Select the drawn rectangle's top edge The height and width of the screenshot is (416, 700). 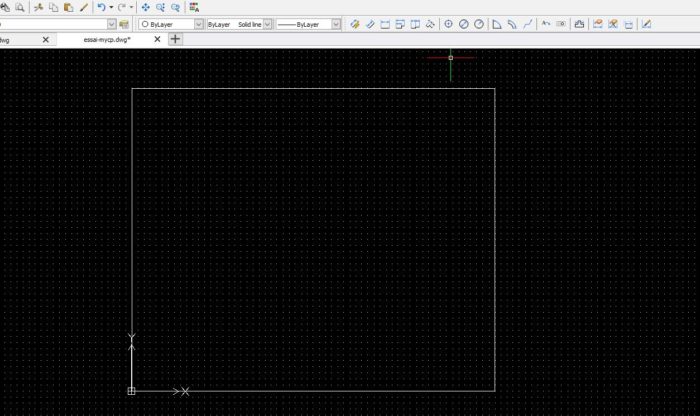[x=313, y=88]
